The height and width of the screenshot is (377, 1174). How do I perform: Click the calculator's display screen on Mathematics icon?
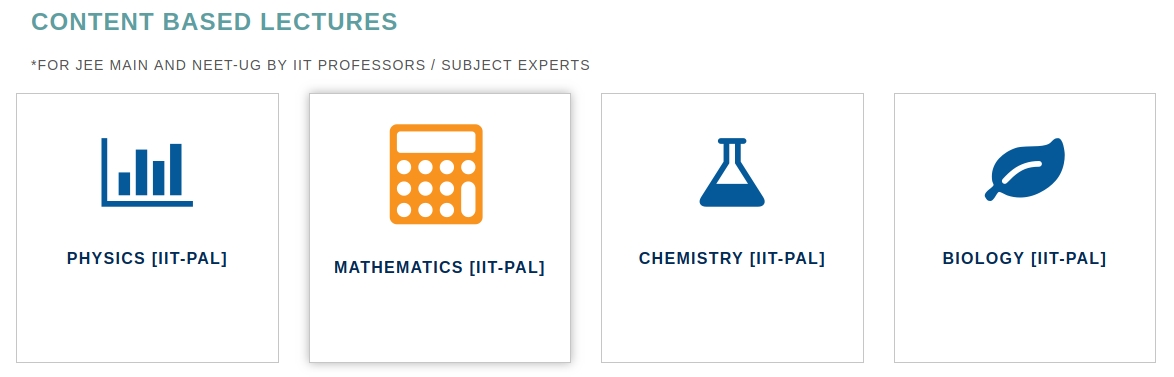436,142
